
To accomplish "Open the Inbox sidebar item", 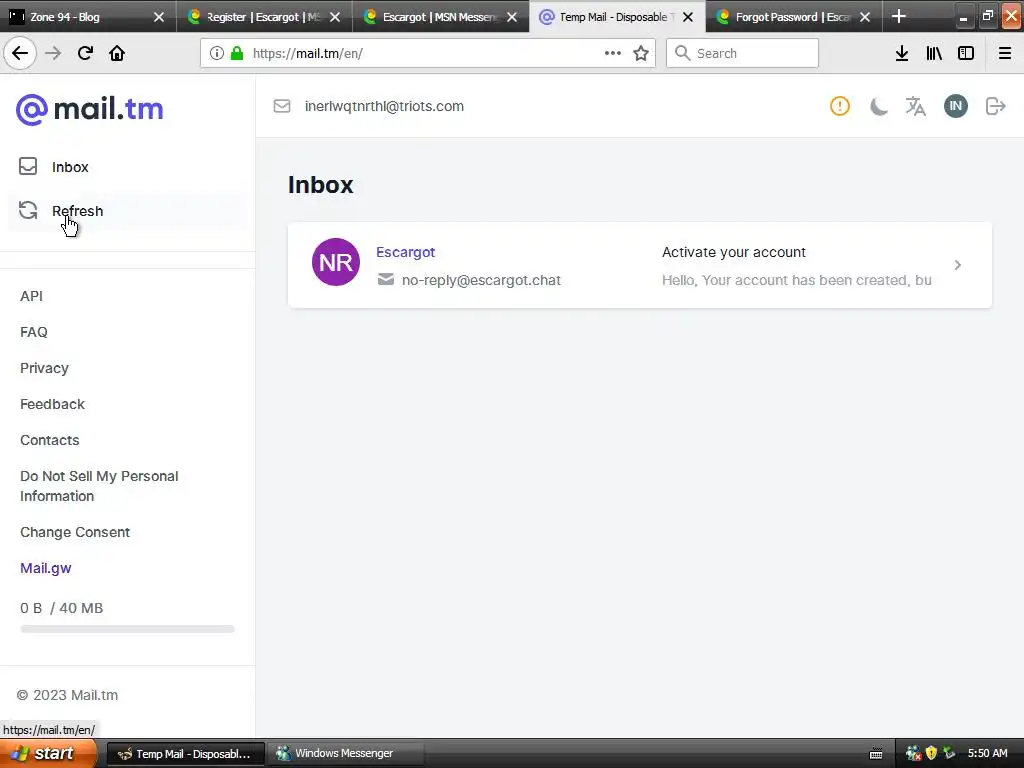I will (x=127, y=167).
